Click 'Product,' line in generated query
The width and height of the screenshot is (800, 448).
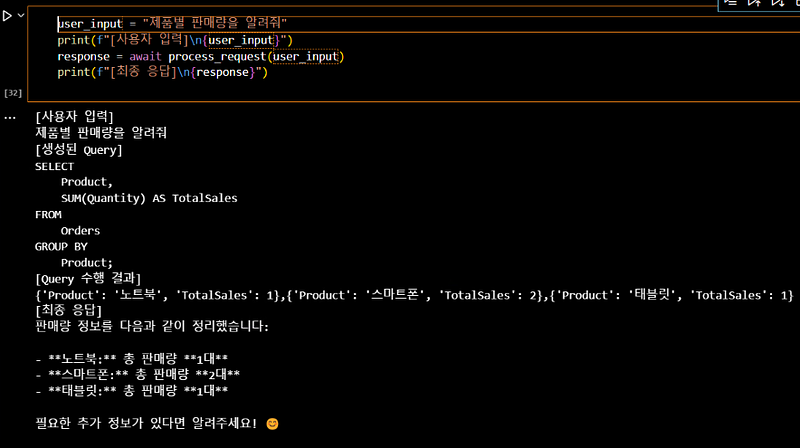[x=86, y=182]
